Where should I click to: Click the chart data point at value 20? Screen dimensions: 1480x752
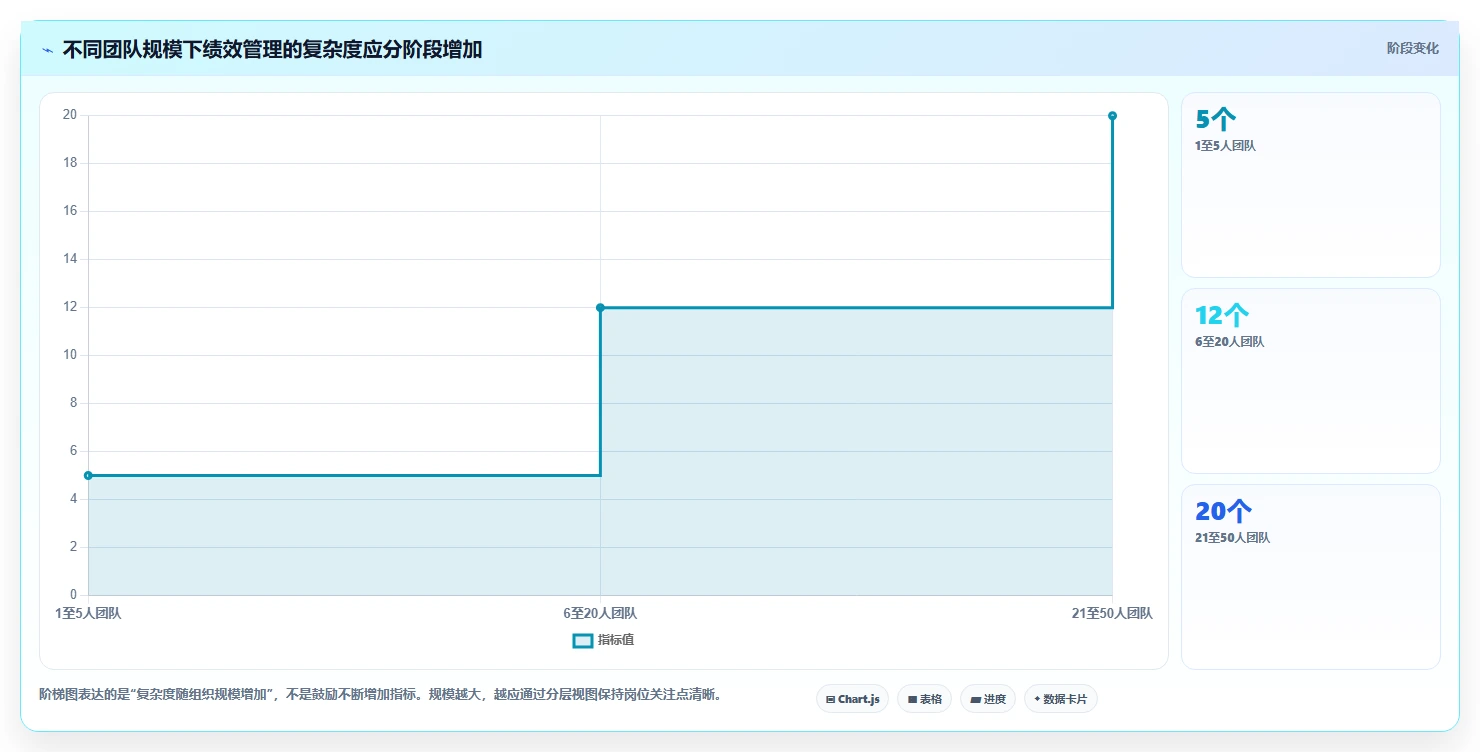pyautogui.click(x=1112, y=116)
